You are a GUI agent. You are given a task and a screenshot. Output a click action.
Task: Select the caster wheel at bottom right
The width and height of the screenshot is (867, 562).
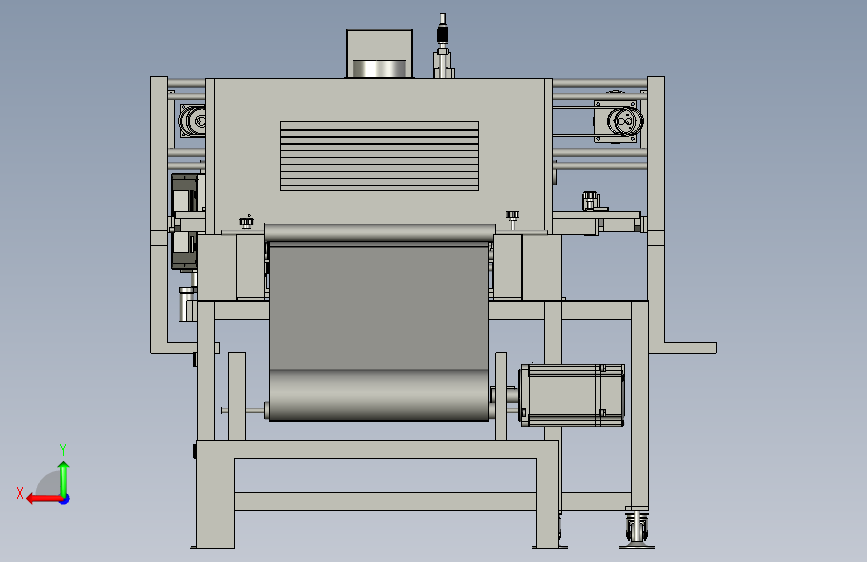[637, 528]
